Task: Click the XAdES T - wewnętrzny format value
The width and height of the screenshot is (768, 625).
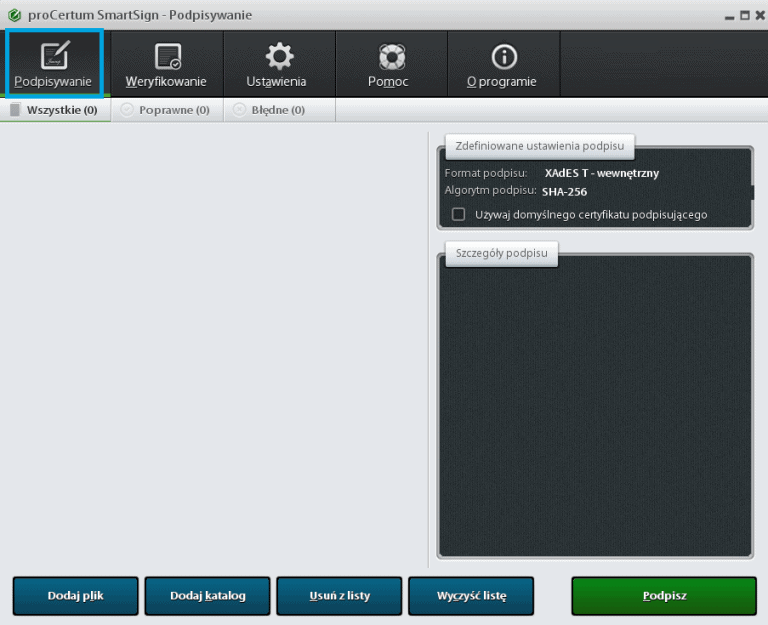Action: (601, 173)
